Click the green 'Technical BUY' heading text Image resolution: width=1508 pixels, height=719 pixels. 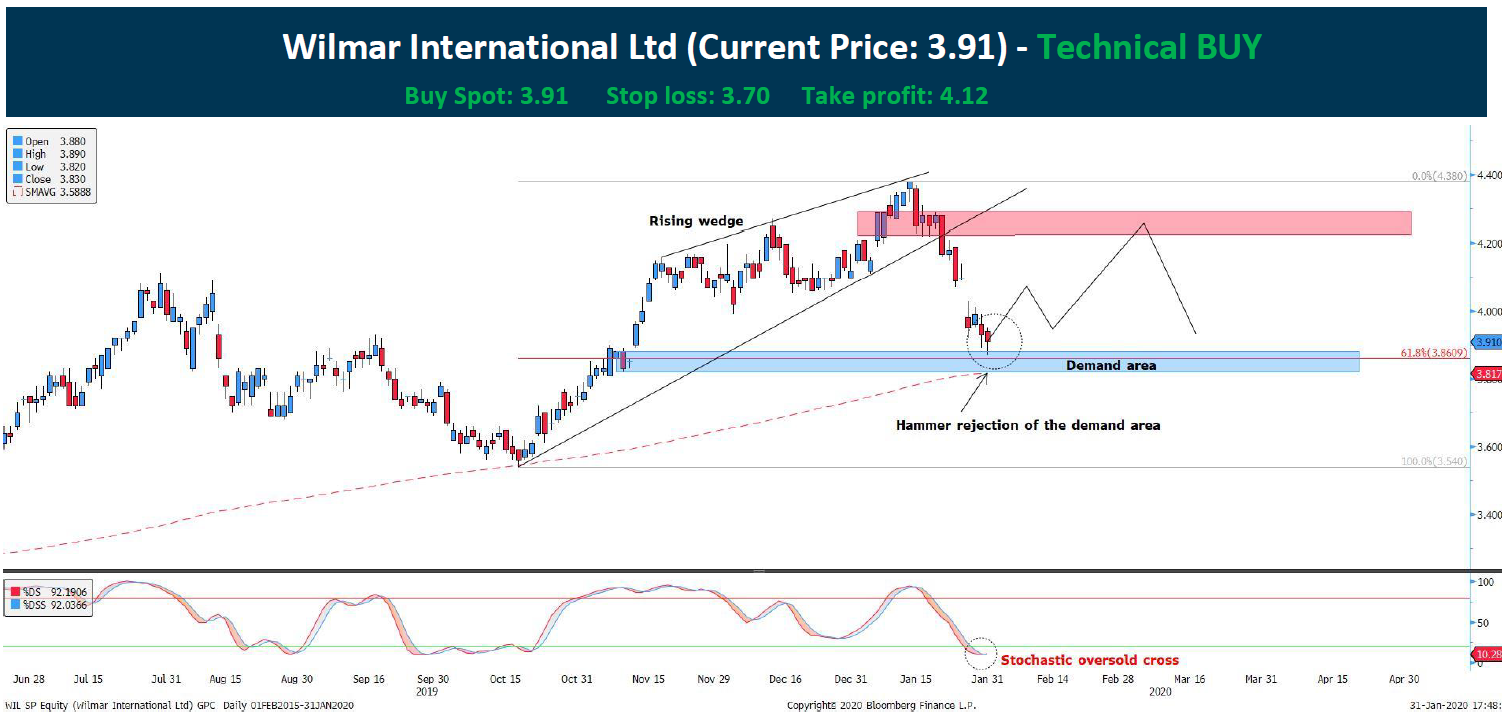tap(1149, 47)
